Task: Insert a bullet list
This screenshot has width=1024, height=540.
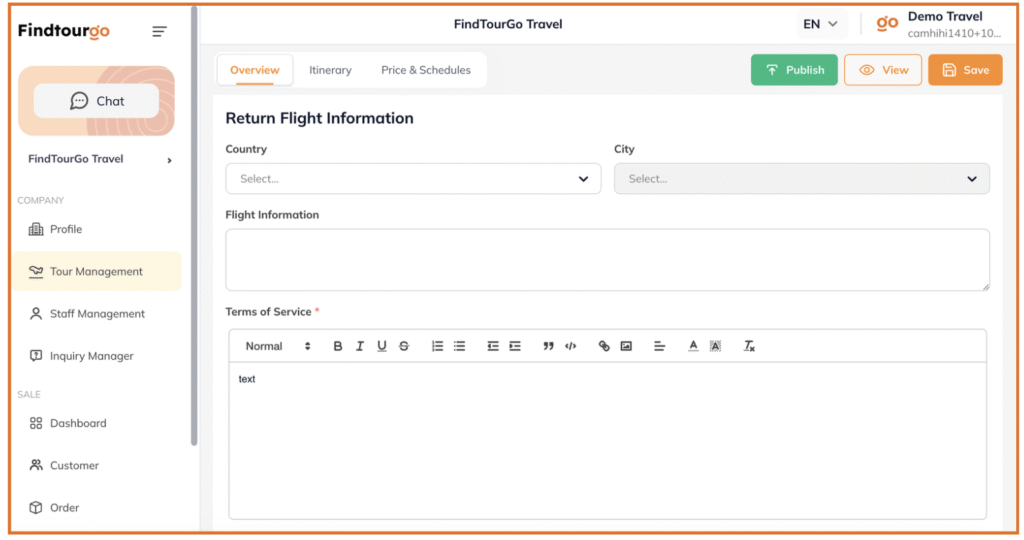Action: point(459,346)
